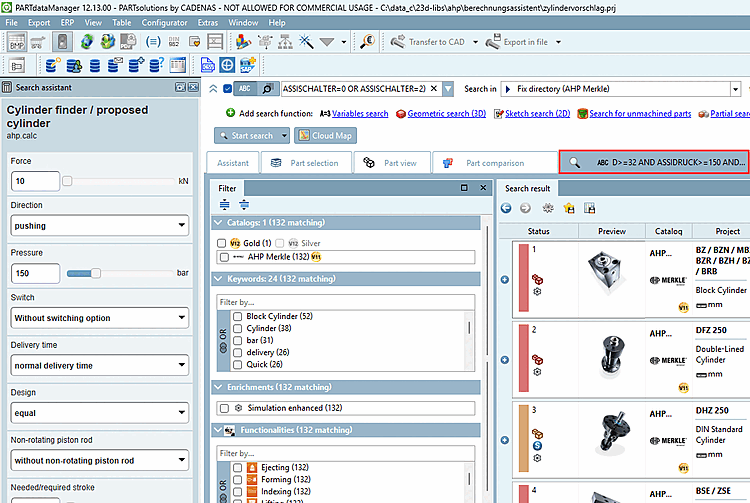Click the blue crosshair target icon
This screenshot has width=750, height=503.
pos(227,65)
